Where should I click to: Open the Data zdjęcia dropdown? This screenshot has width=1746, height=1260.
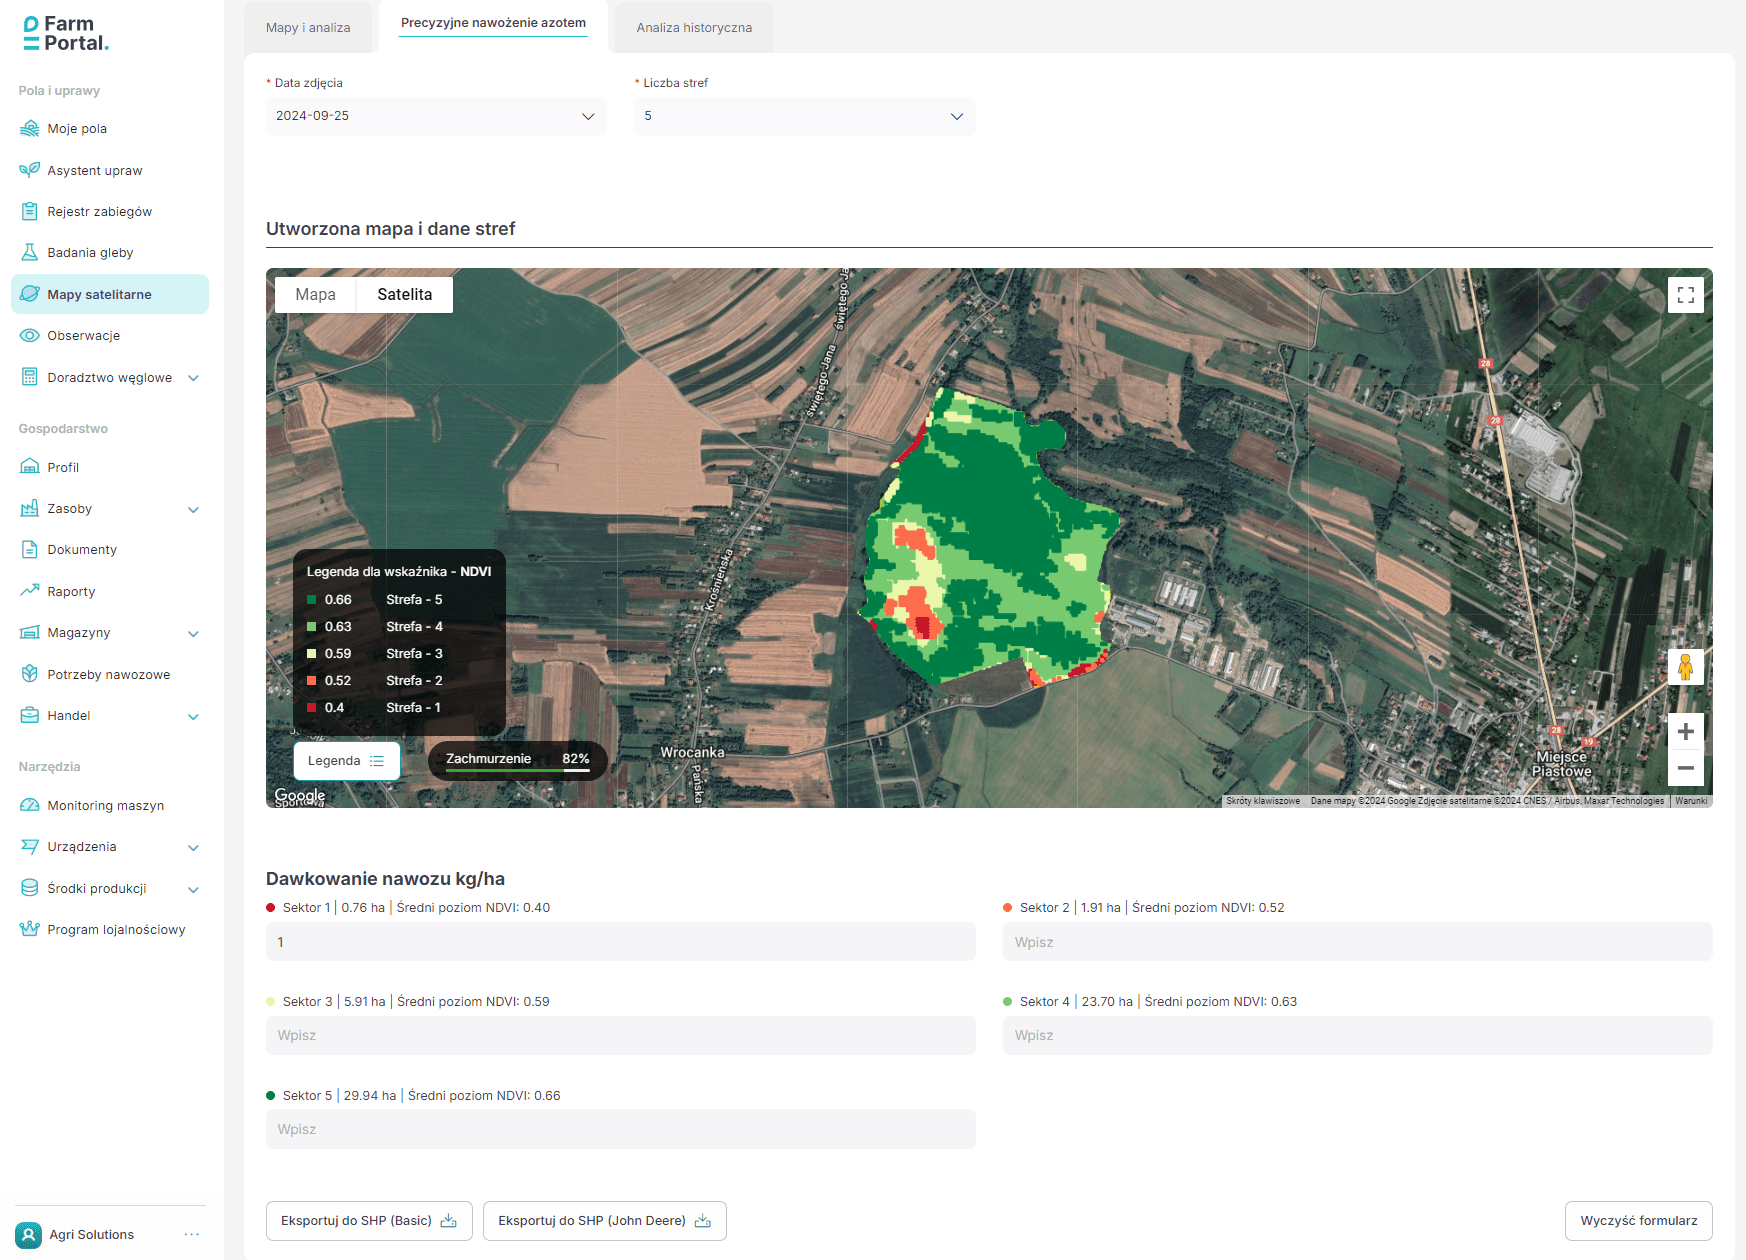click(436, 116)
